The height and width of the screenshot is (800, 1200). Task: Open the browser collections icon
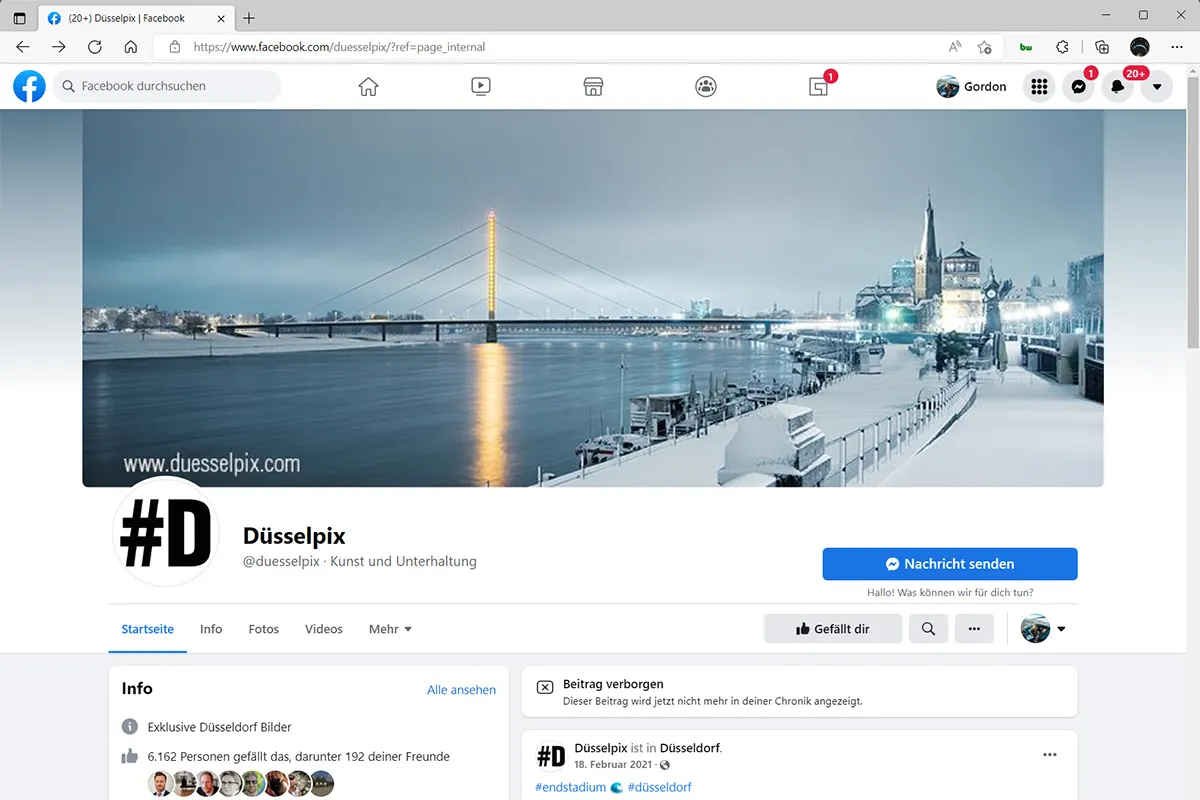1102,47
